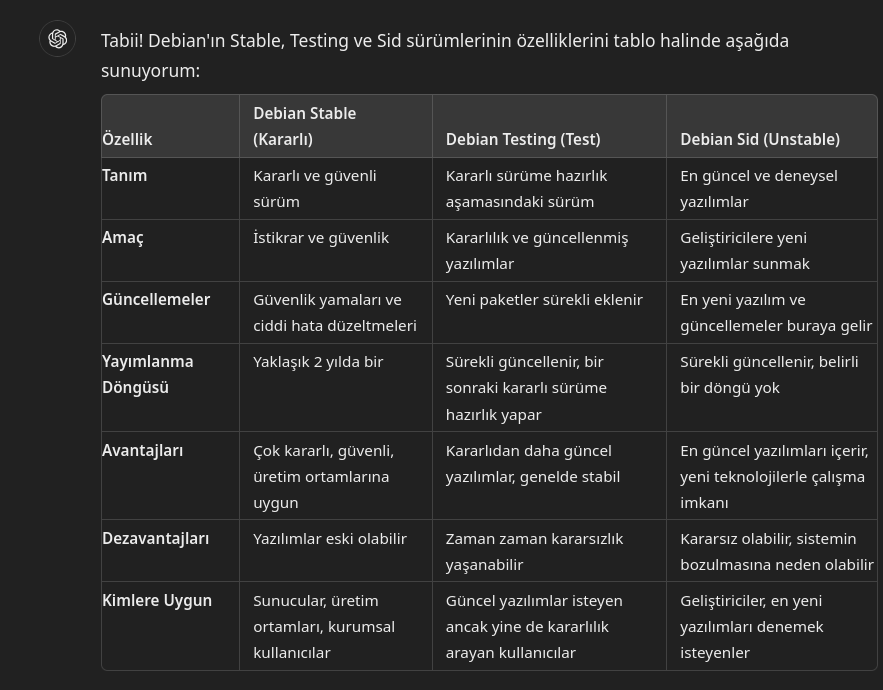Click the 'En güncel ve deneysel yazılımlar' cell
This screenshot has width=883, height=690.
pyautogui.click(x=759, y=188)
